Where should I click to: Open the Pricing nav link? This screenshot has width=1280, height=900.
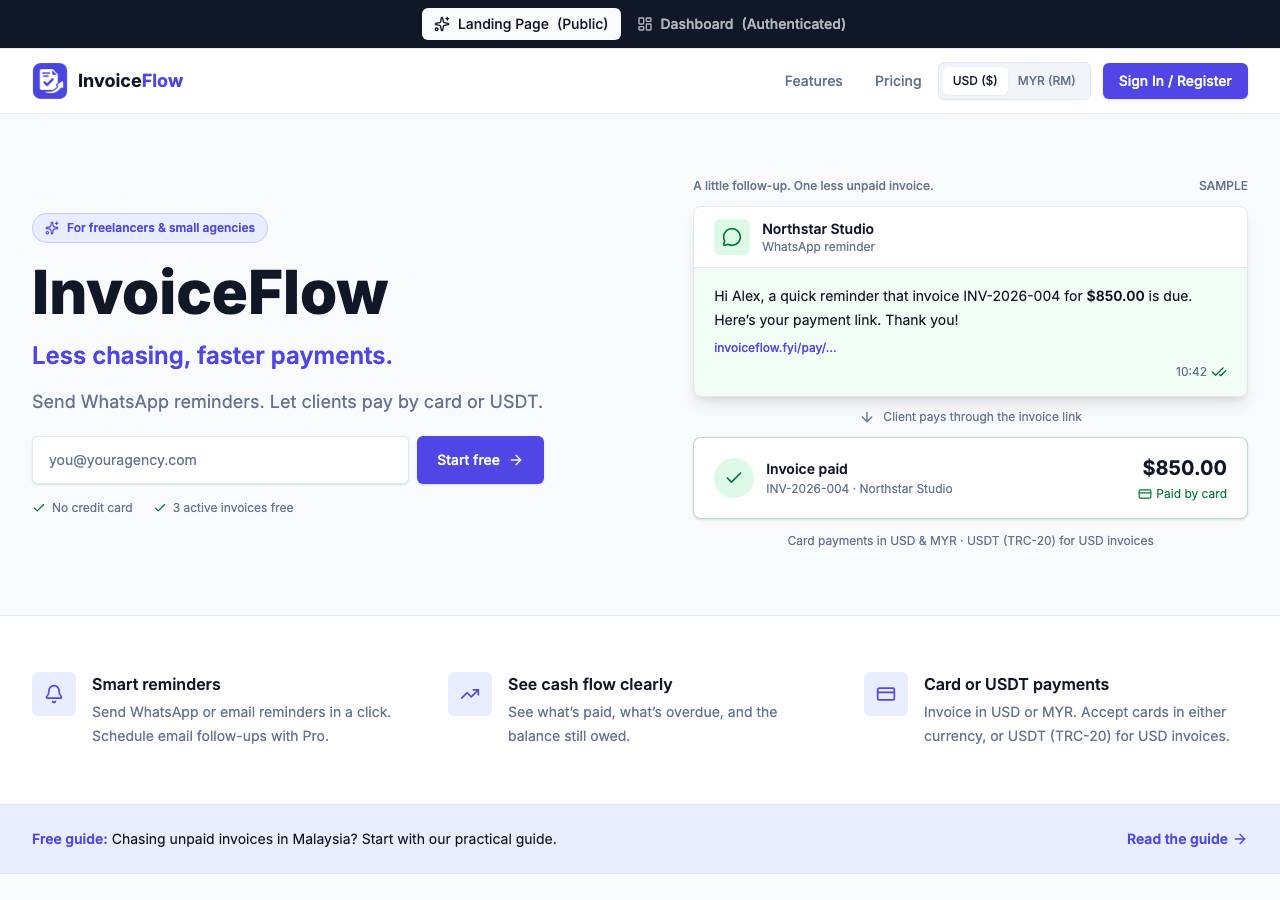(x=898, y=81)
